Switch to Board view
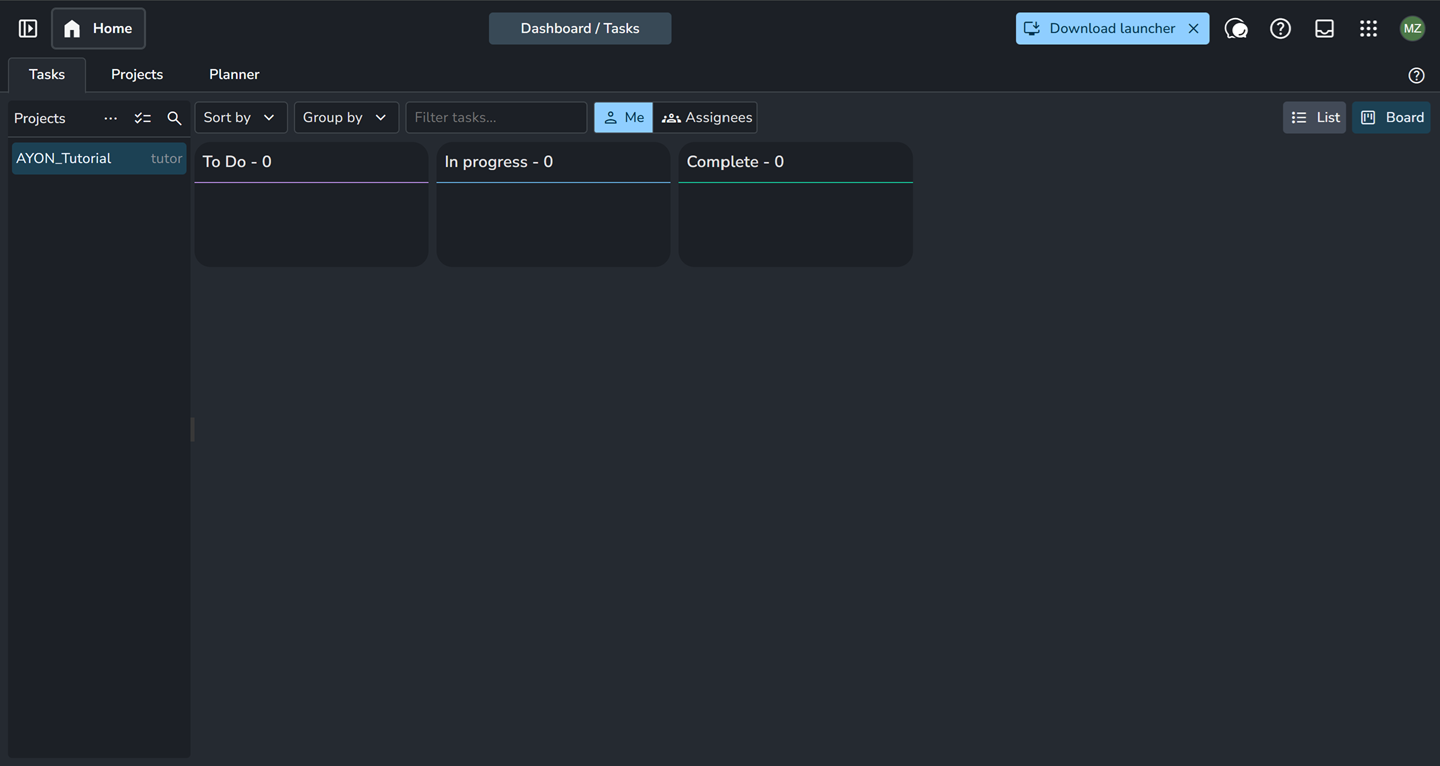1440x766 pixels. click(x=1391, y=118)
